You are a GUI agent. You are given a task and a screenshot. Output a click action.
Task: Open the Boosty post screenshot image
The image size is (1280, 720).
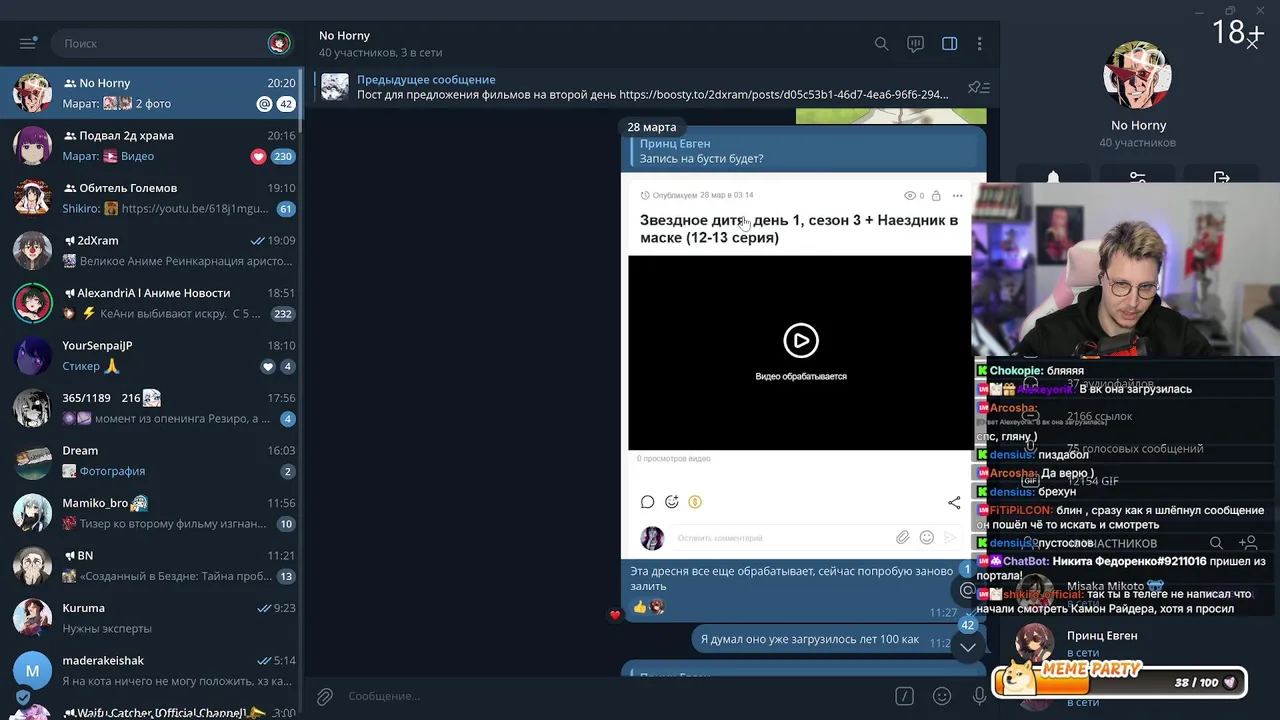click(x=799, y=368)
